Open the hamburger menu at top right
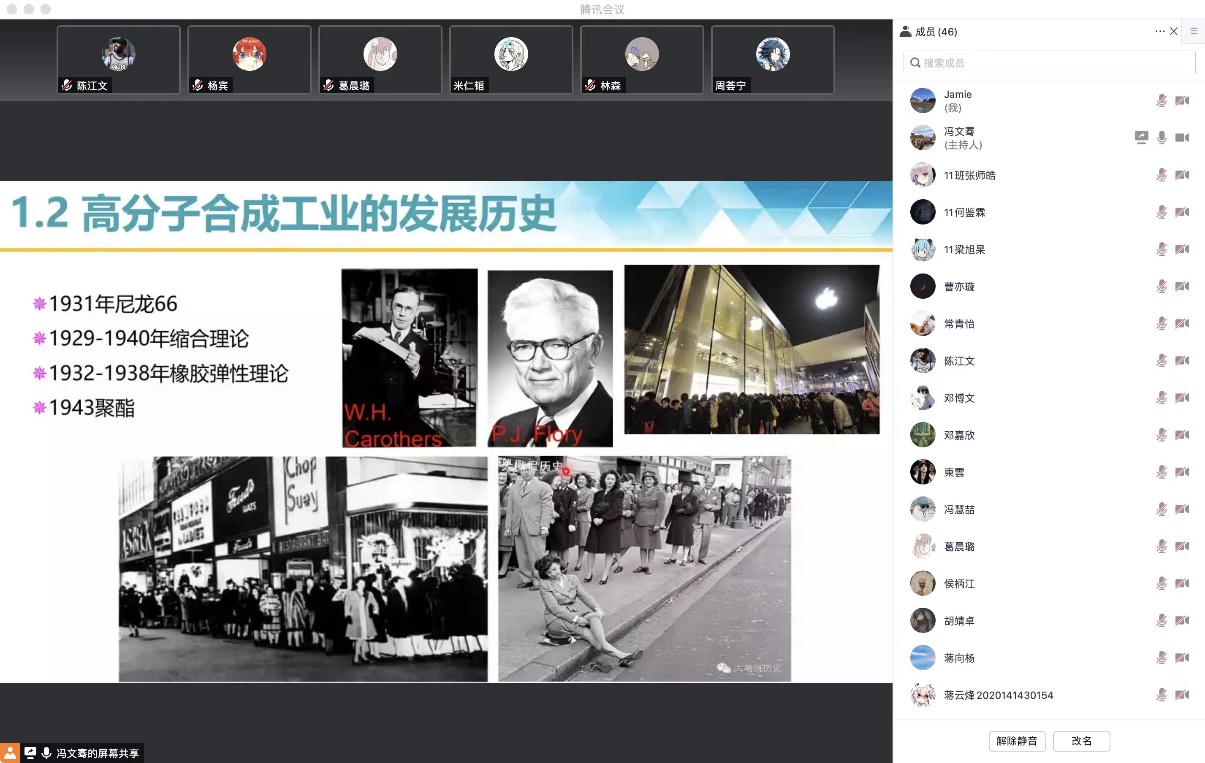The image size is (1205, 763). tap(1193, 32)
